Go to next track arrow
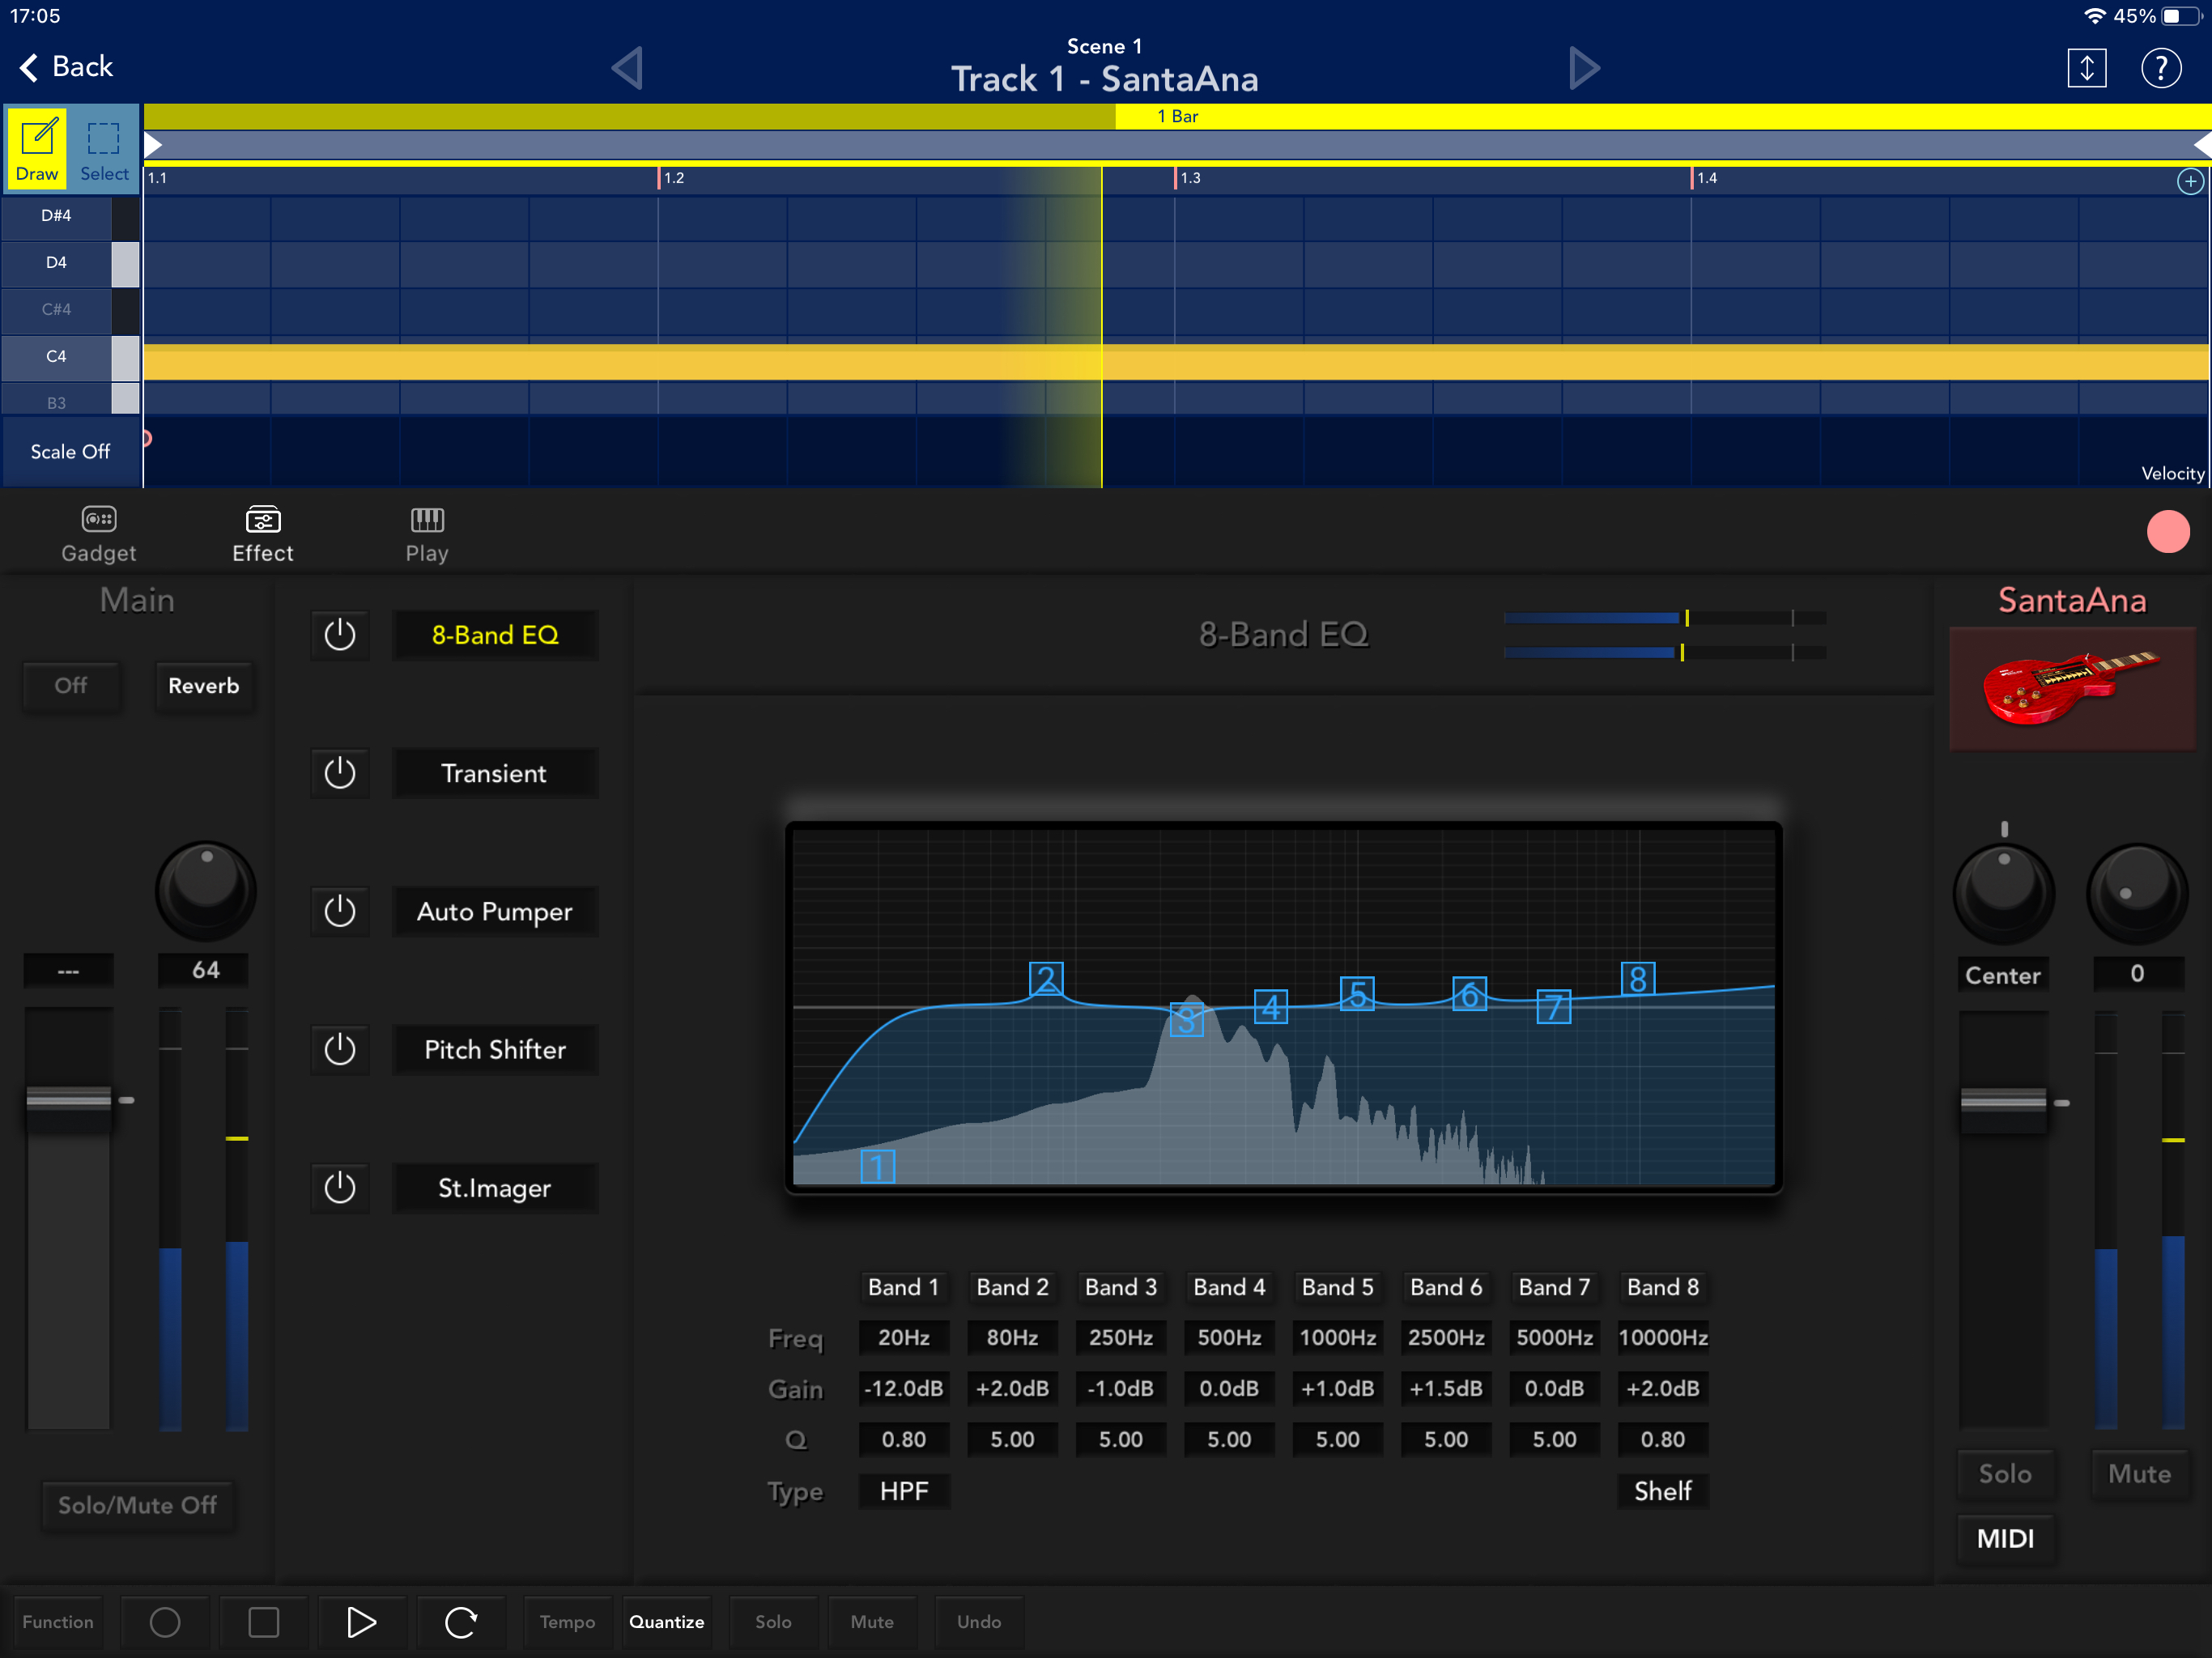Image resolution: width=2212 pixels, height=1658 pixels. click(1584, 69)
